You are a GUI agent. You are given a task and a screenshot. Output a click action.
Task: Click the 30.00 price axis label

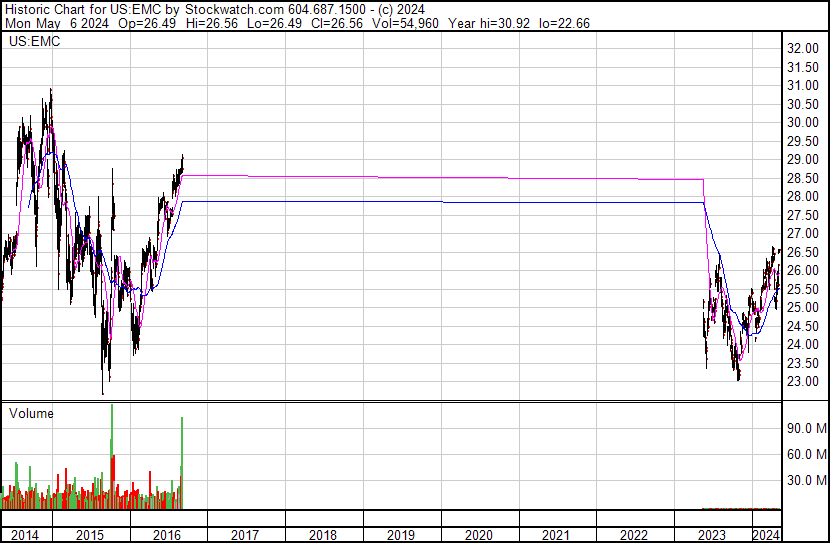[x=803, y=122]
